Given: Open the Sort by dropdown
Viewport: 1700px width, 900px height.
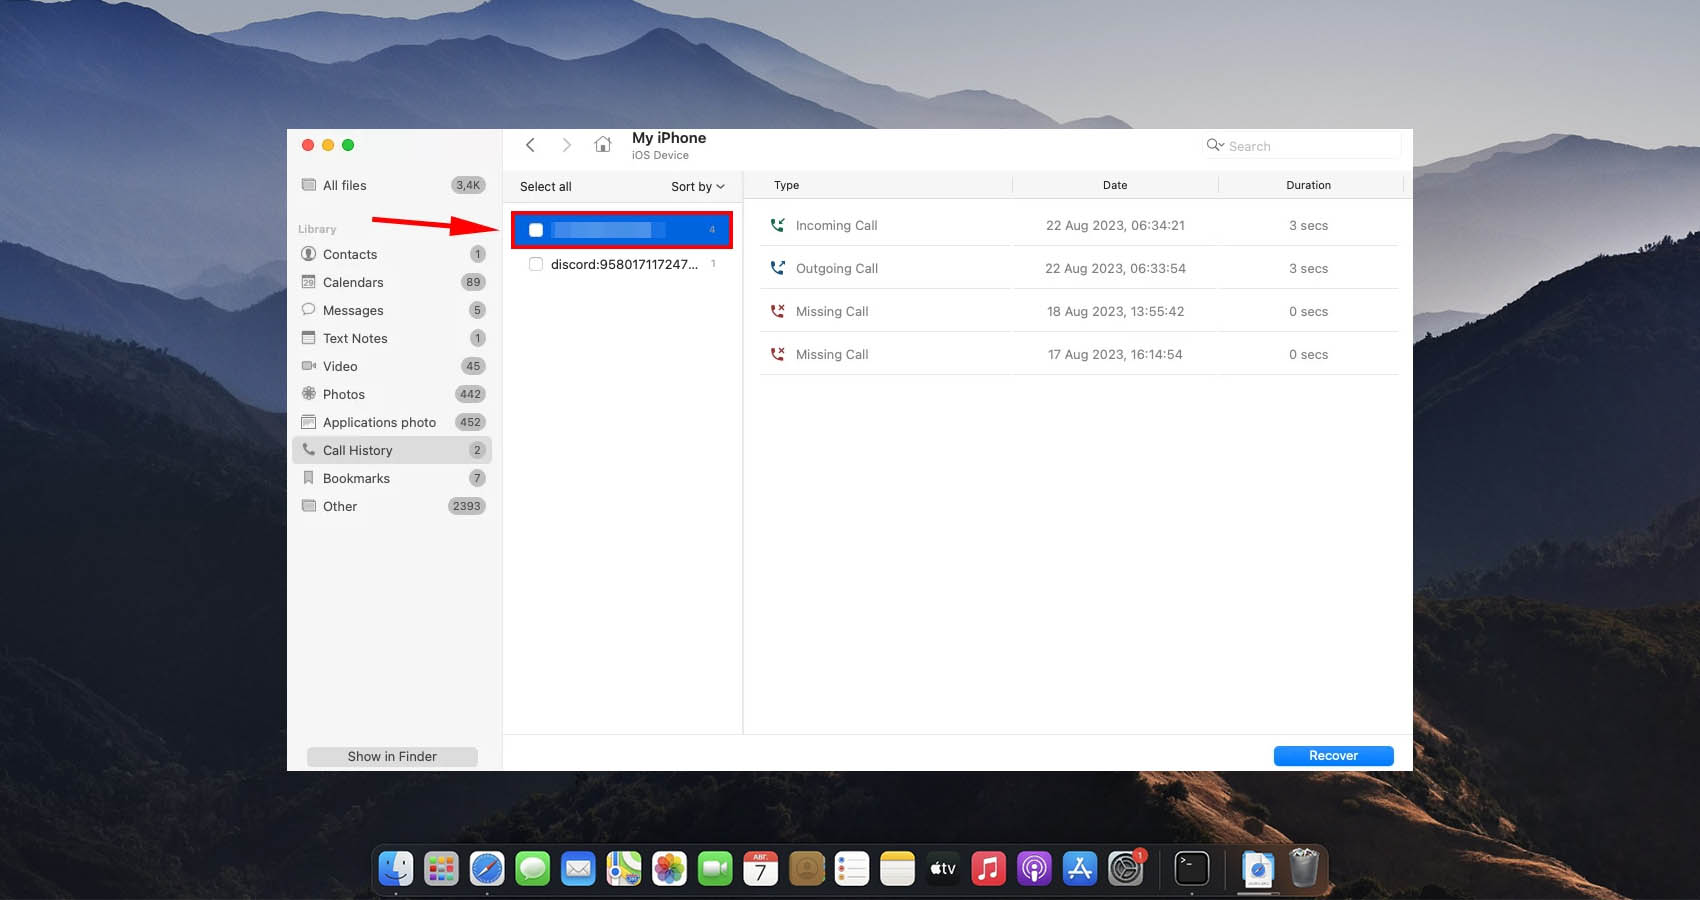Looking at the screenshot, I should (697, 187).
